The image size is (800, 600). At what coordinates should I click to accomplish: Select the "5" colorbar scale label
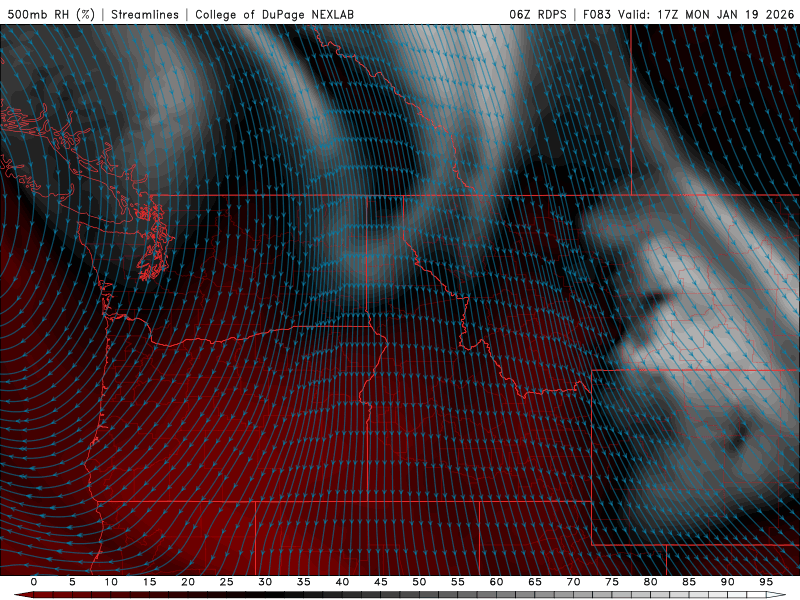tap(72, 582)
